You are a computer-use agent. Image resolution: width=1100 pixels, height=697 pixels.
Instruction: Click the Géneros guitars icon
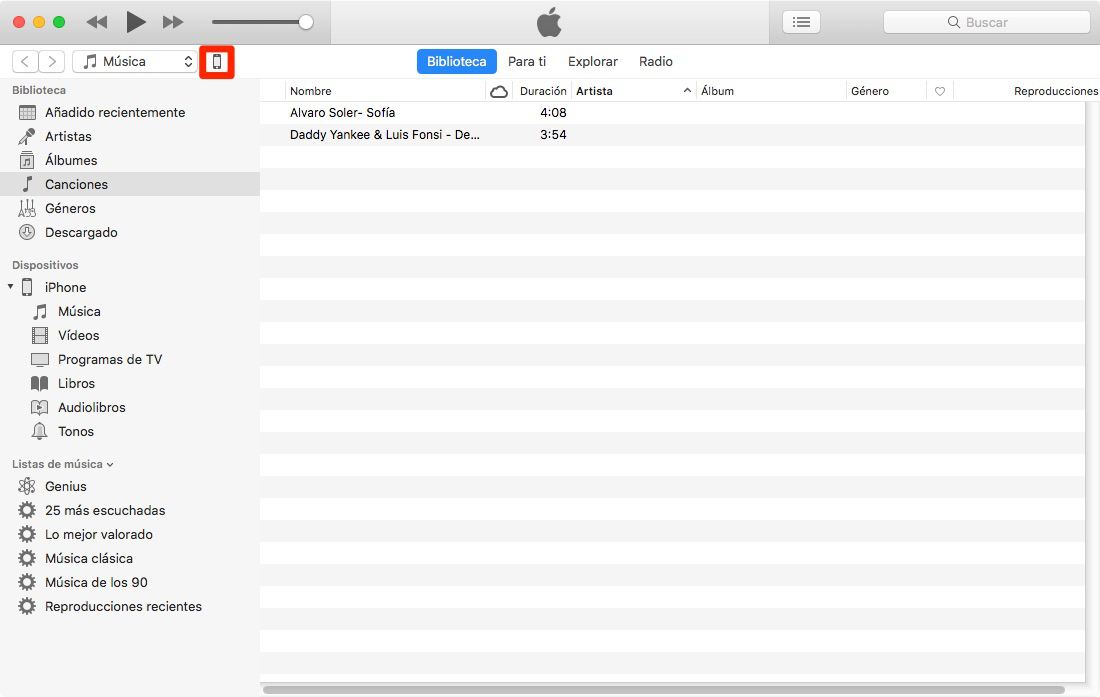pyautogui.click(x=27, y=208)
